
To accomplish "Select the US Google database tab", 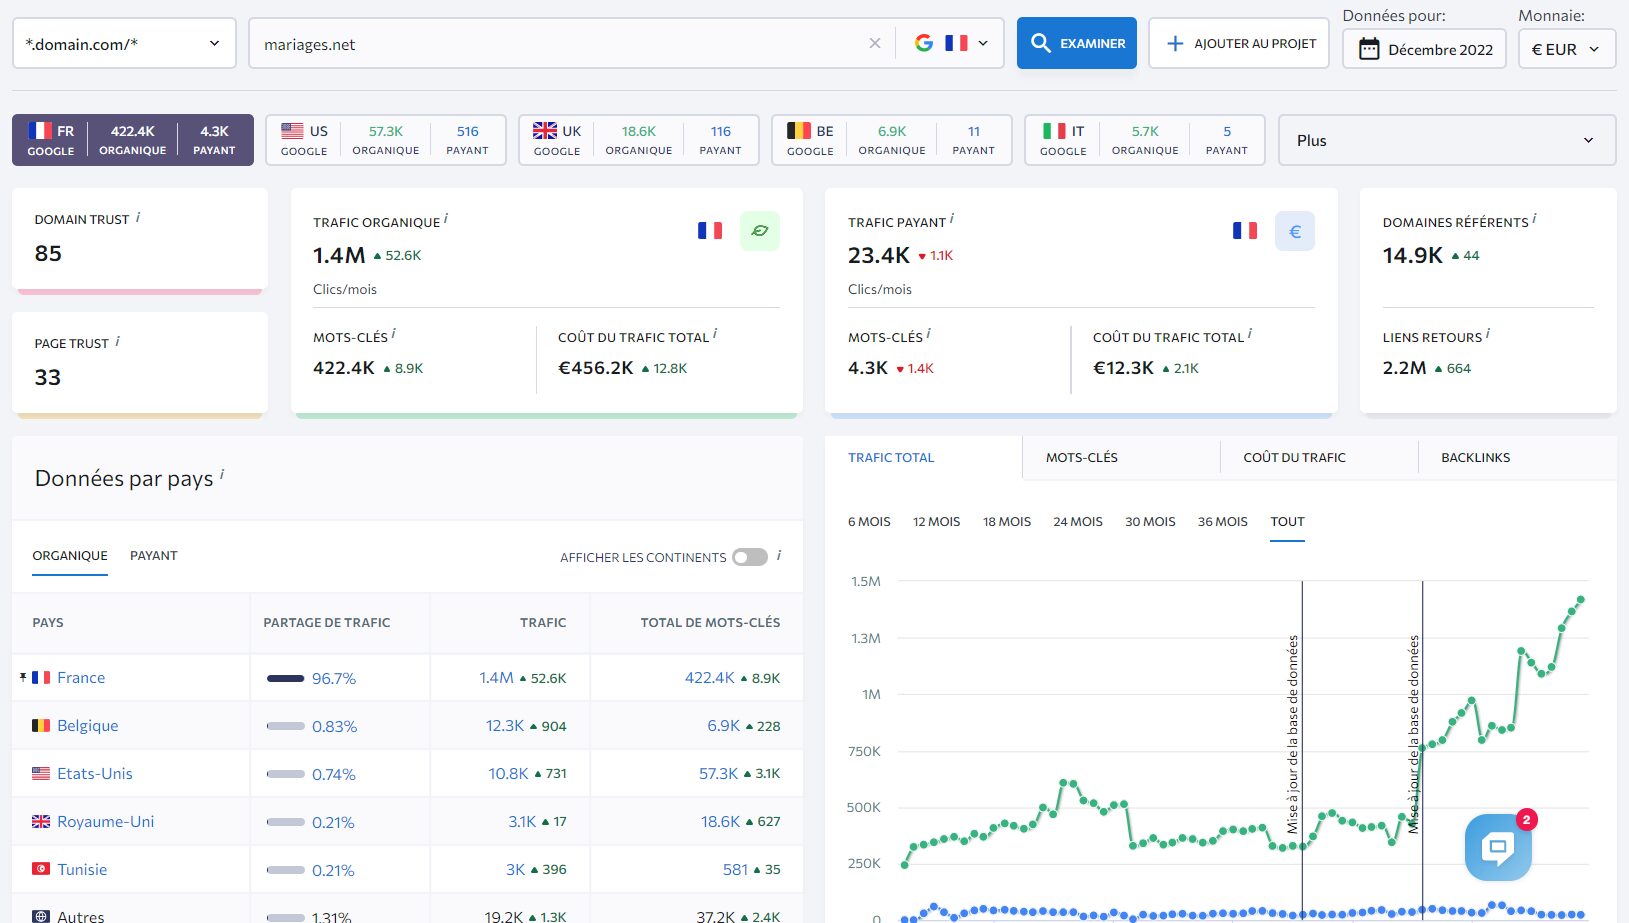I will point(386,140).
